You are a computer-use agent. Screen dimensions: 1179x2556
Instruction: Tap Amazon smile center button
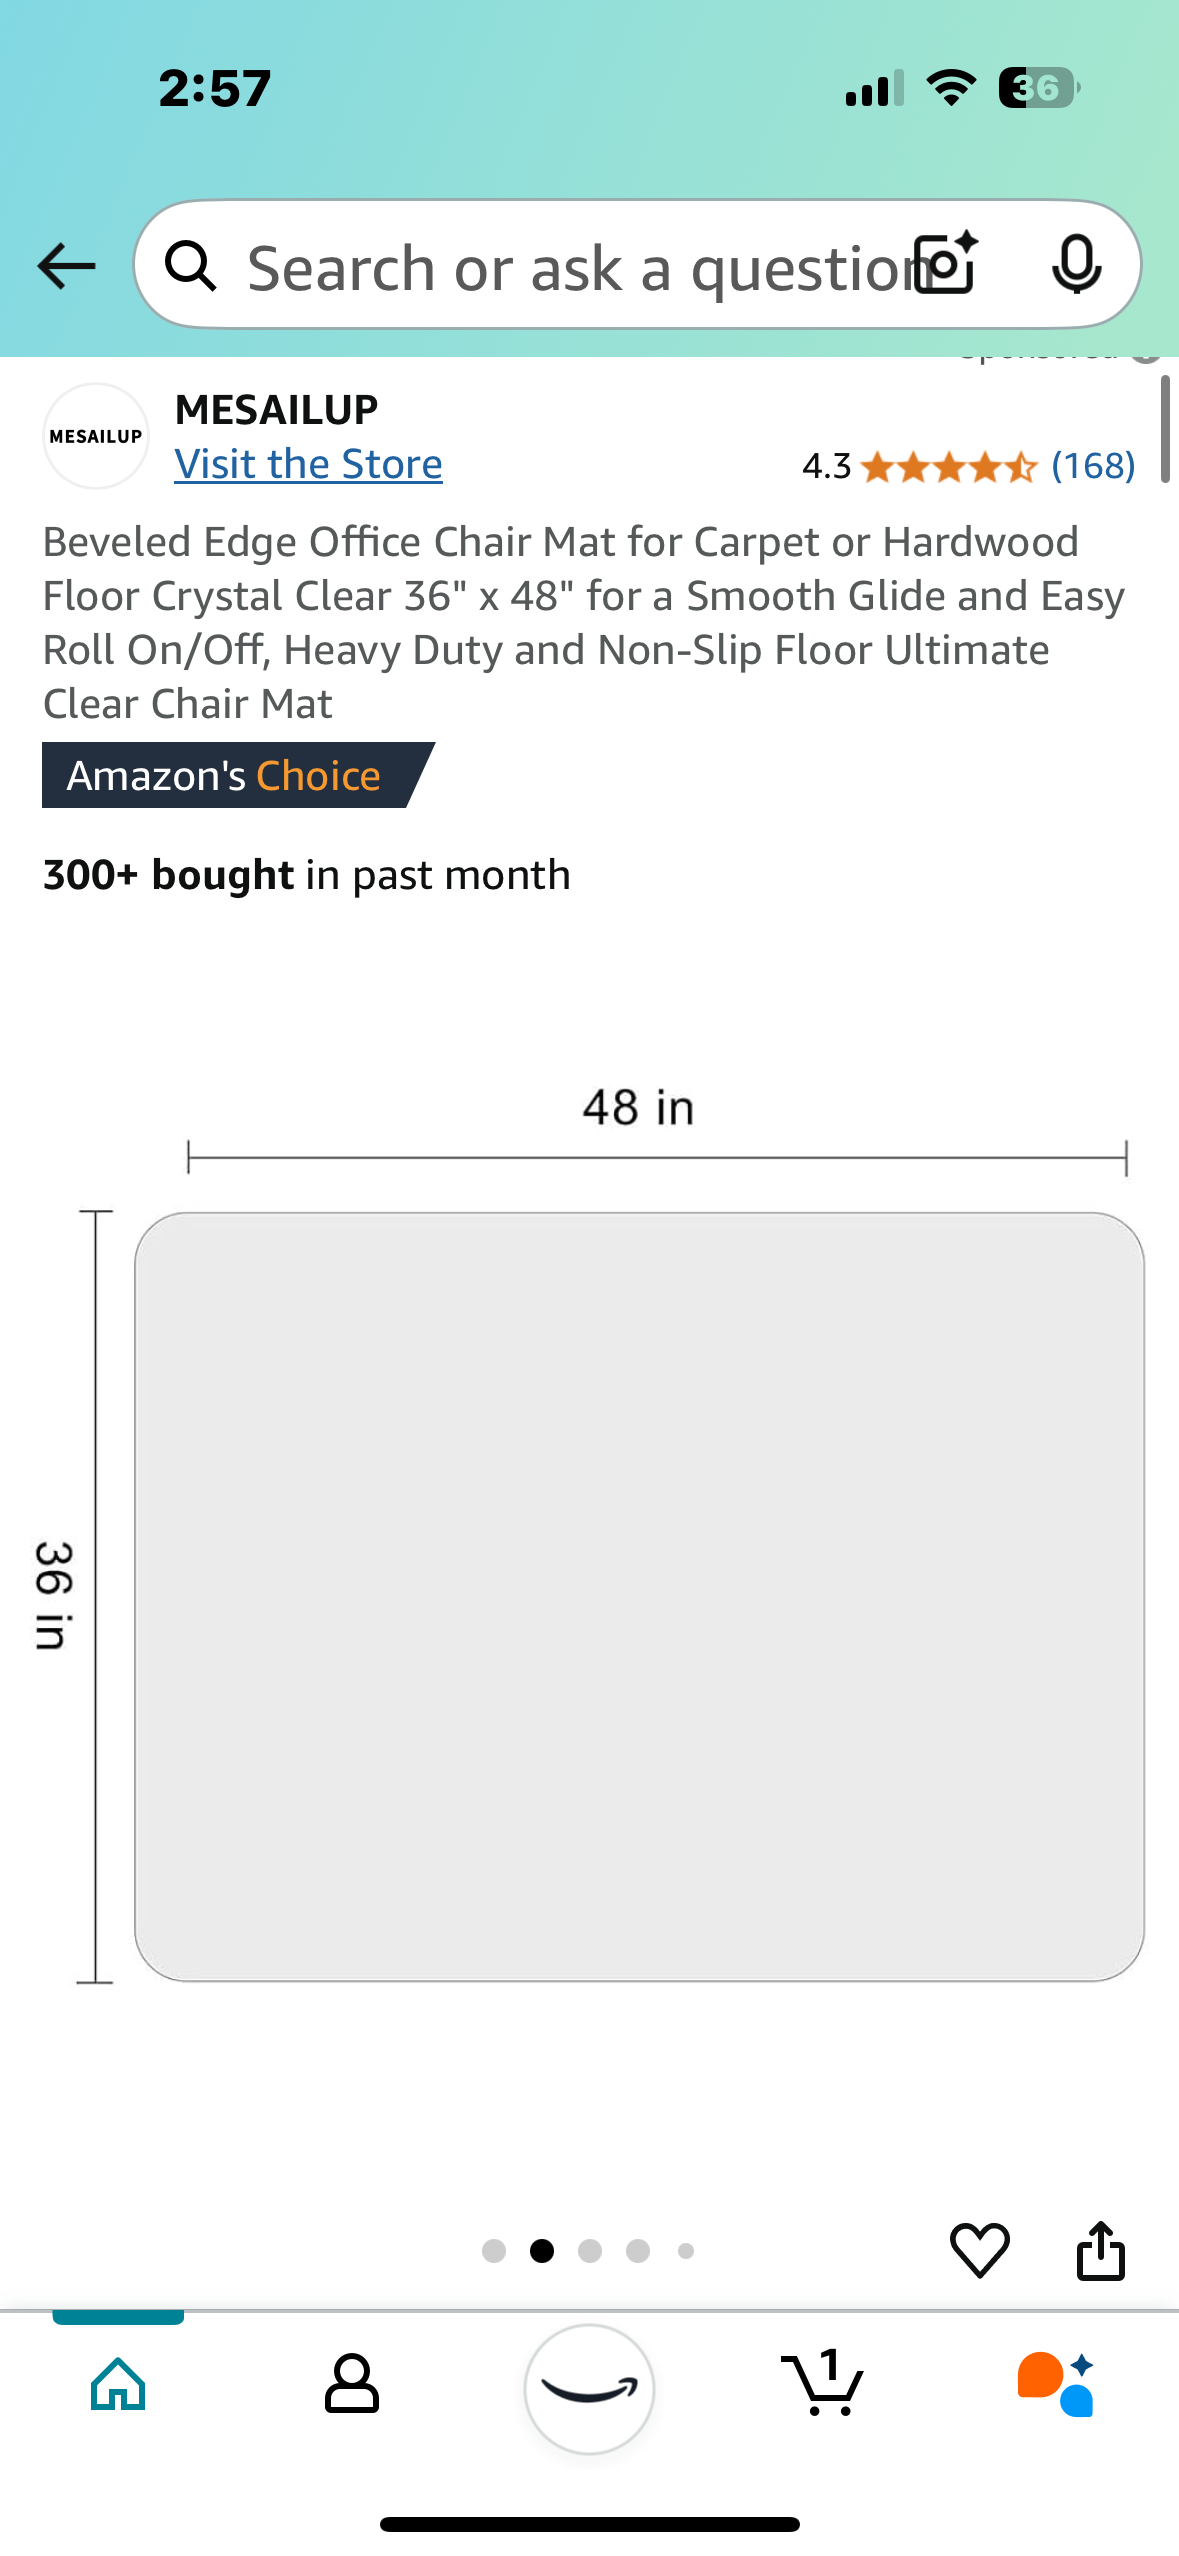589,2388
